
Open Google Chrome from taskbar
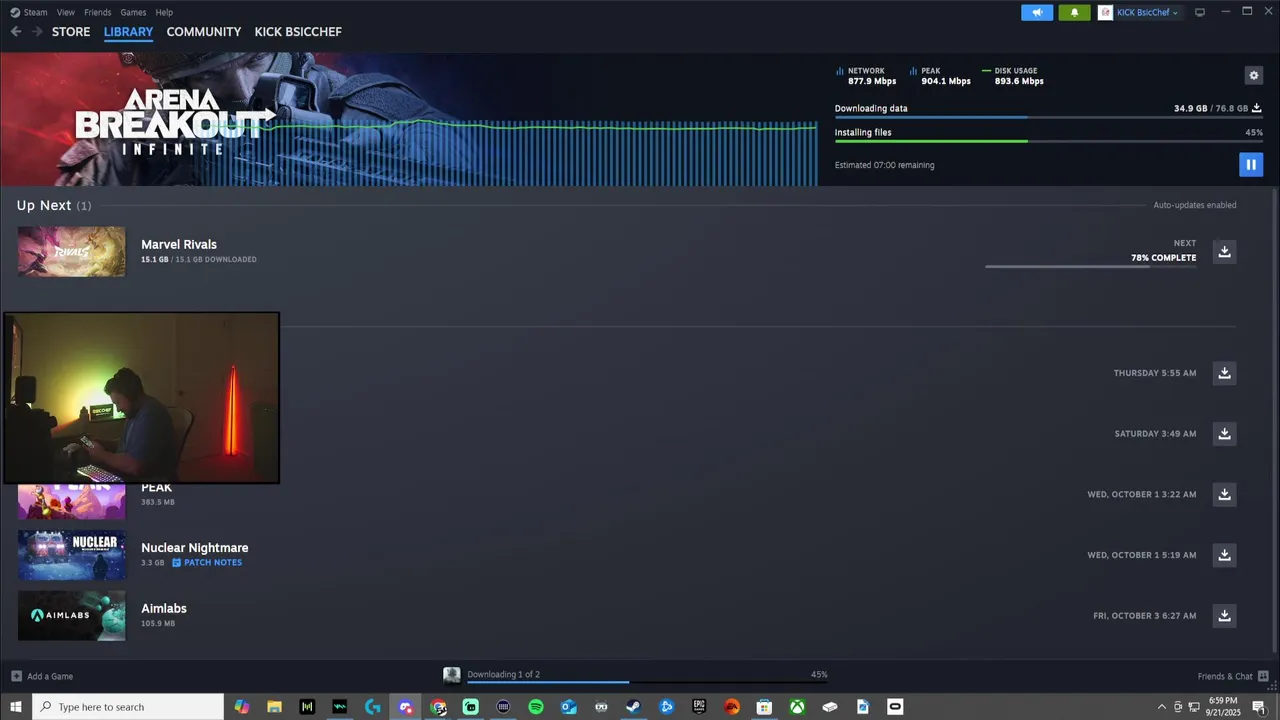tap(438, 707)
